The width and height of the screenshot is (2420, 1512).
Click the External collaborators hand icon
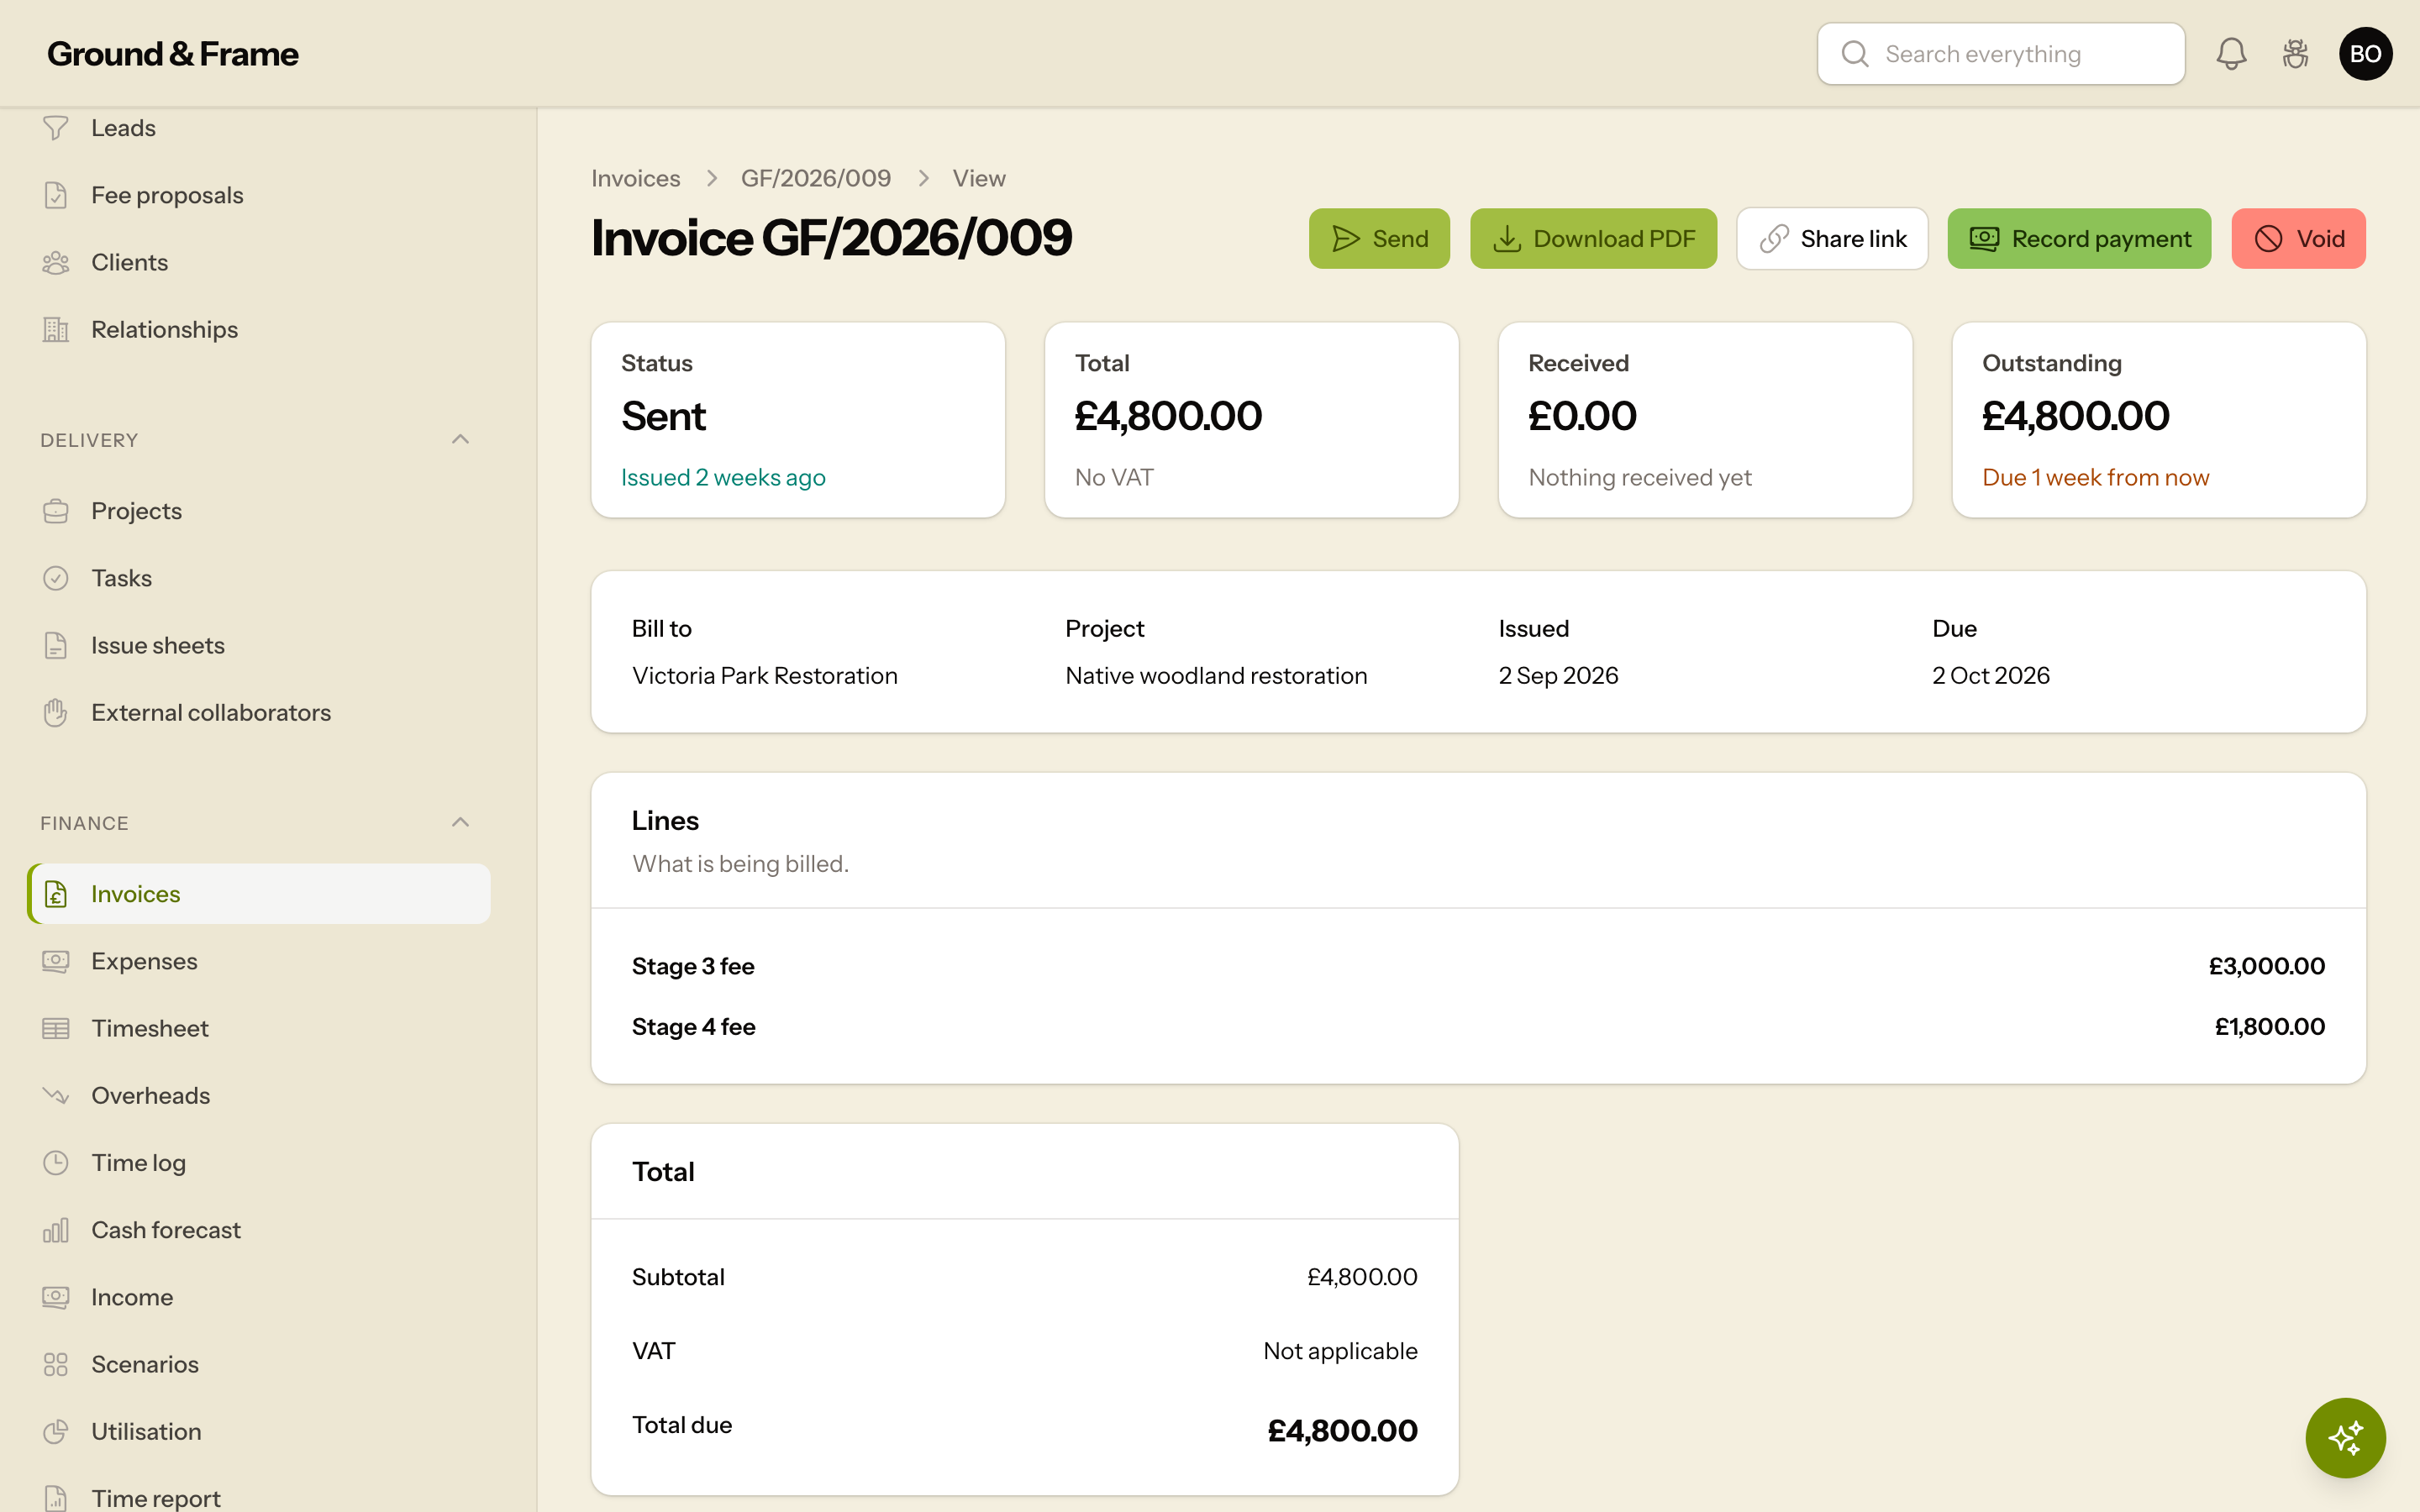(56, 712)
